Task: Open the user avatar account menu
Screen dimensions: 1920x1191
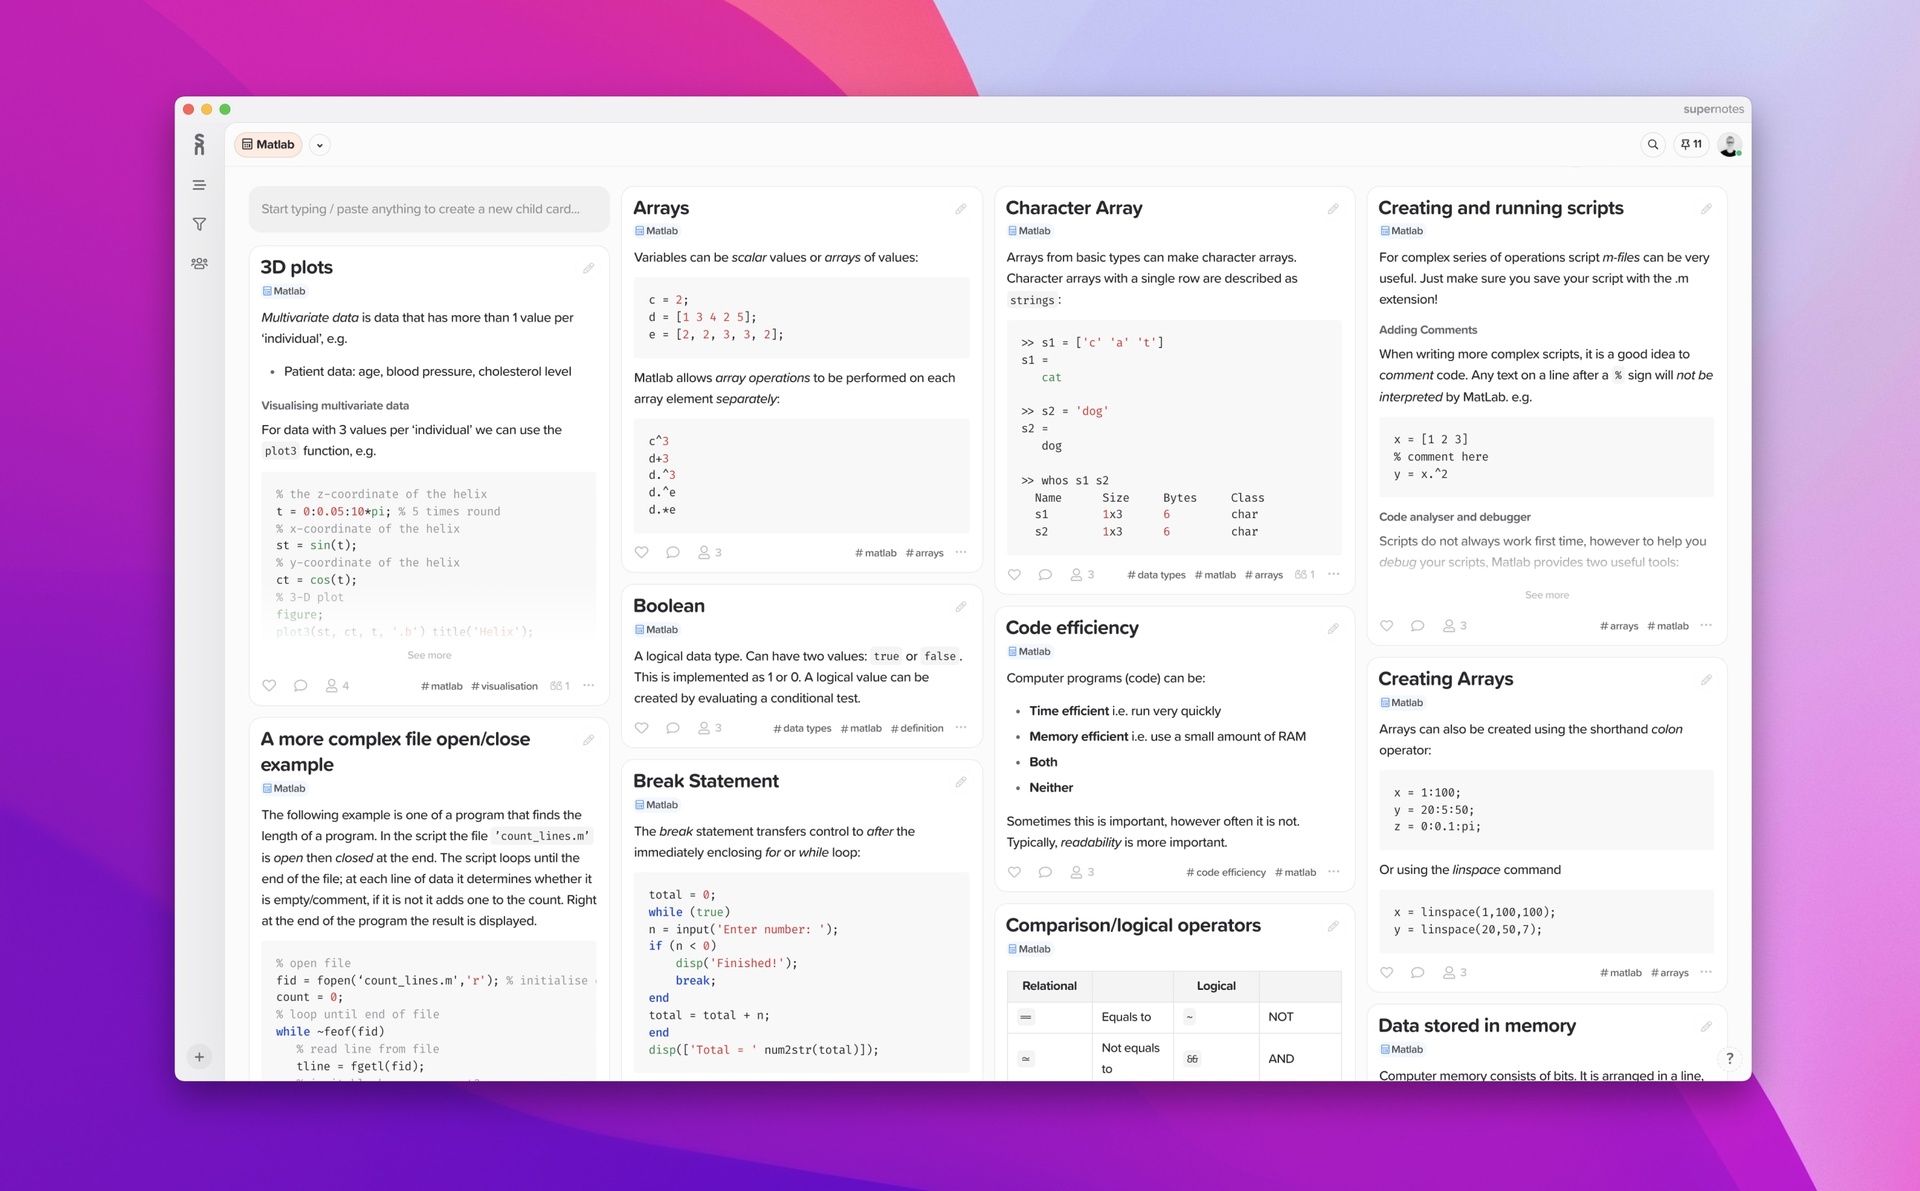Action: (x=1730, y=144)
